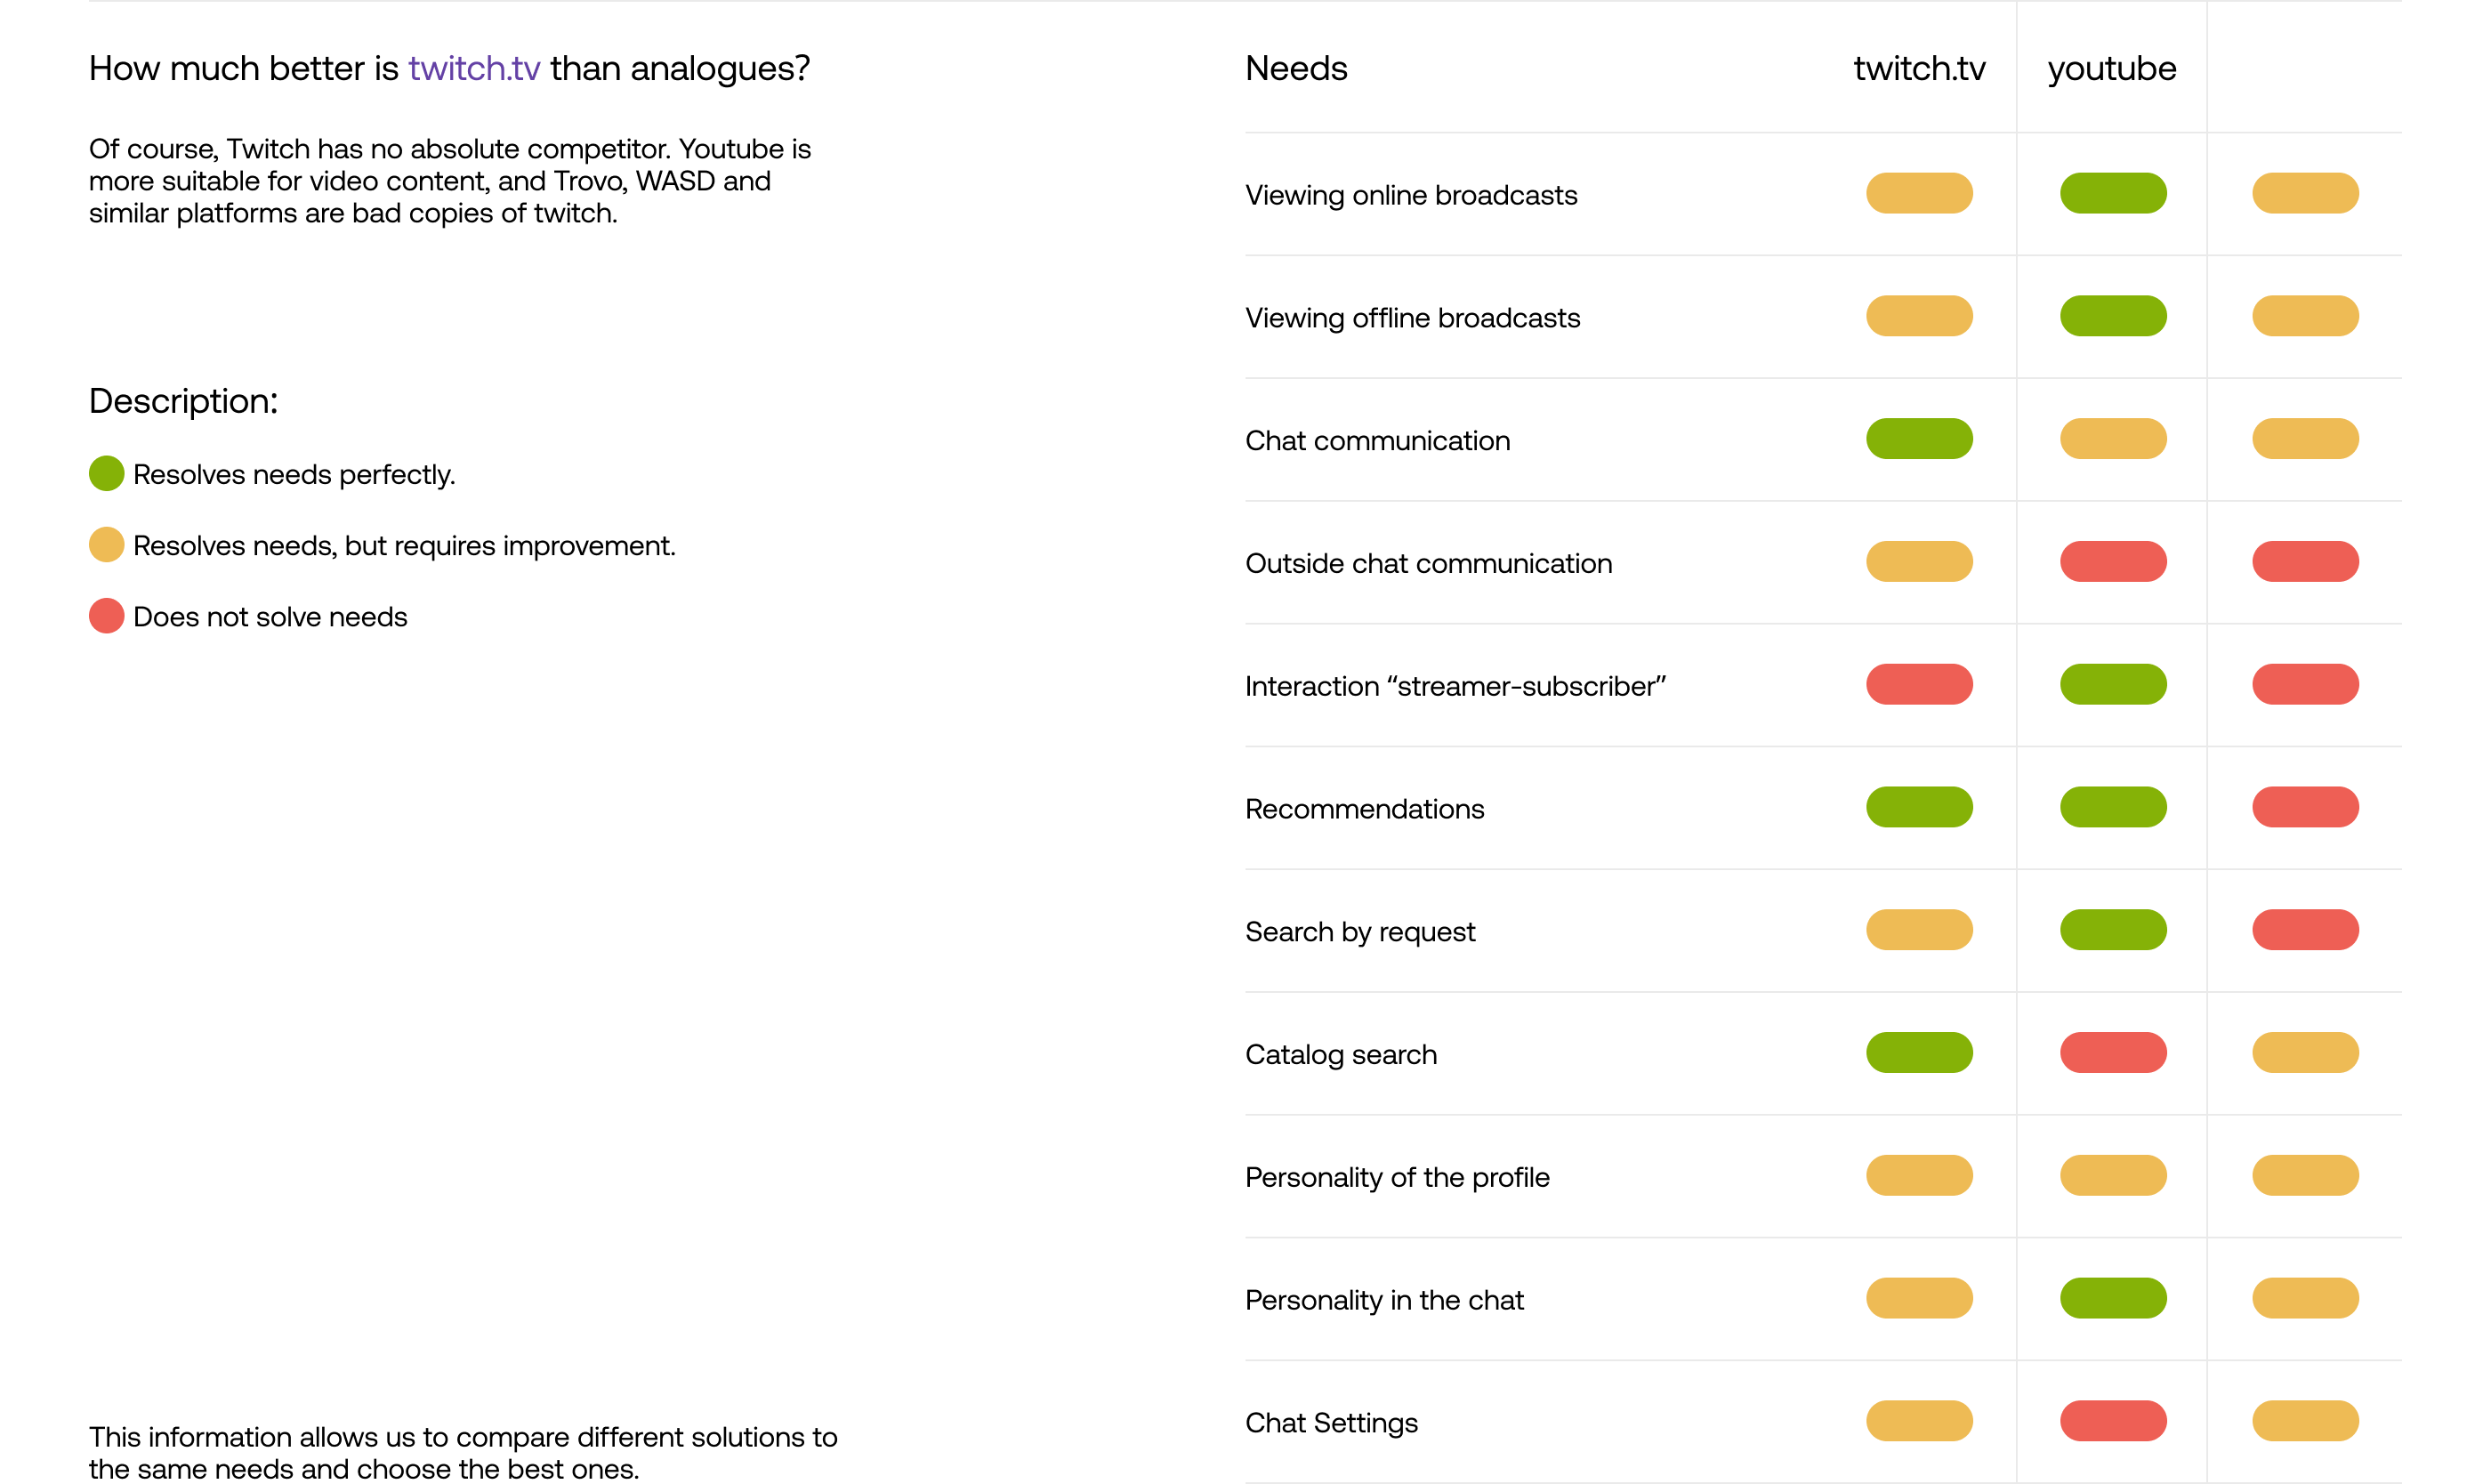Click the red legend dot for 'Does not solve needs'
2491x1484 pixels.
click(106, 616)
